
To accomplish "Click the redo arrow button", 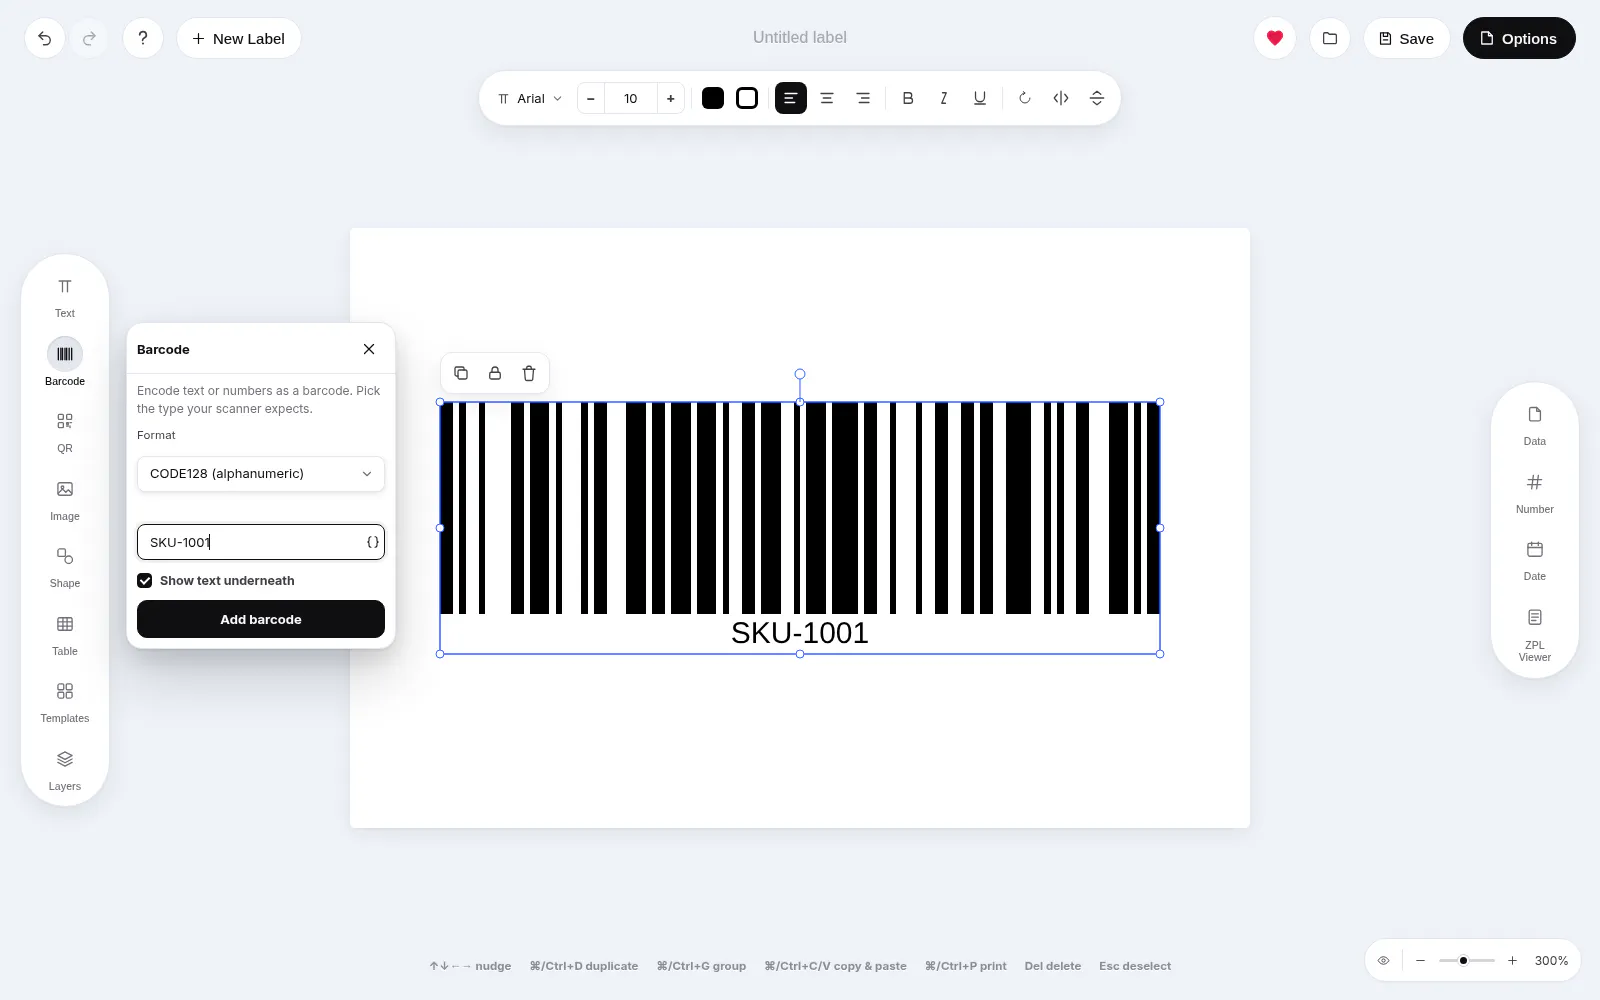I will click(89, 38).
